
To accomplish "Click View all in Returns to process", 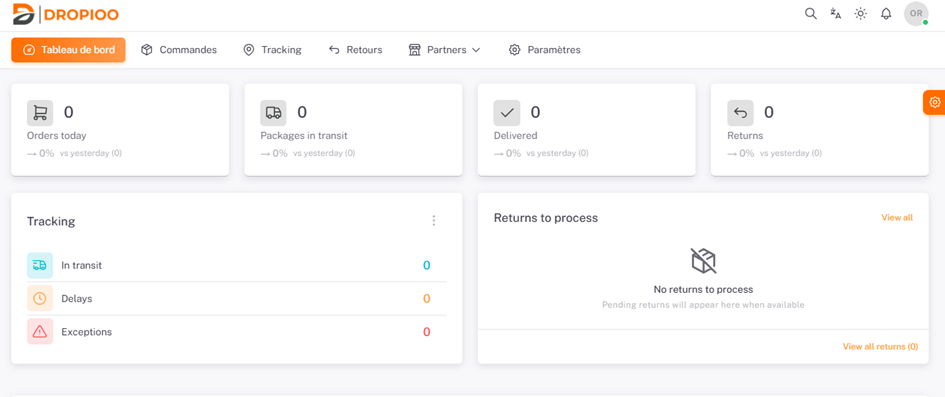I will pos(897,217).
